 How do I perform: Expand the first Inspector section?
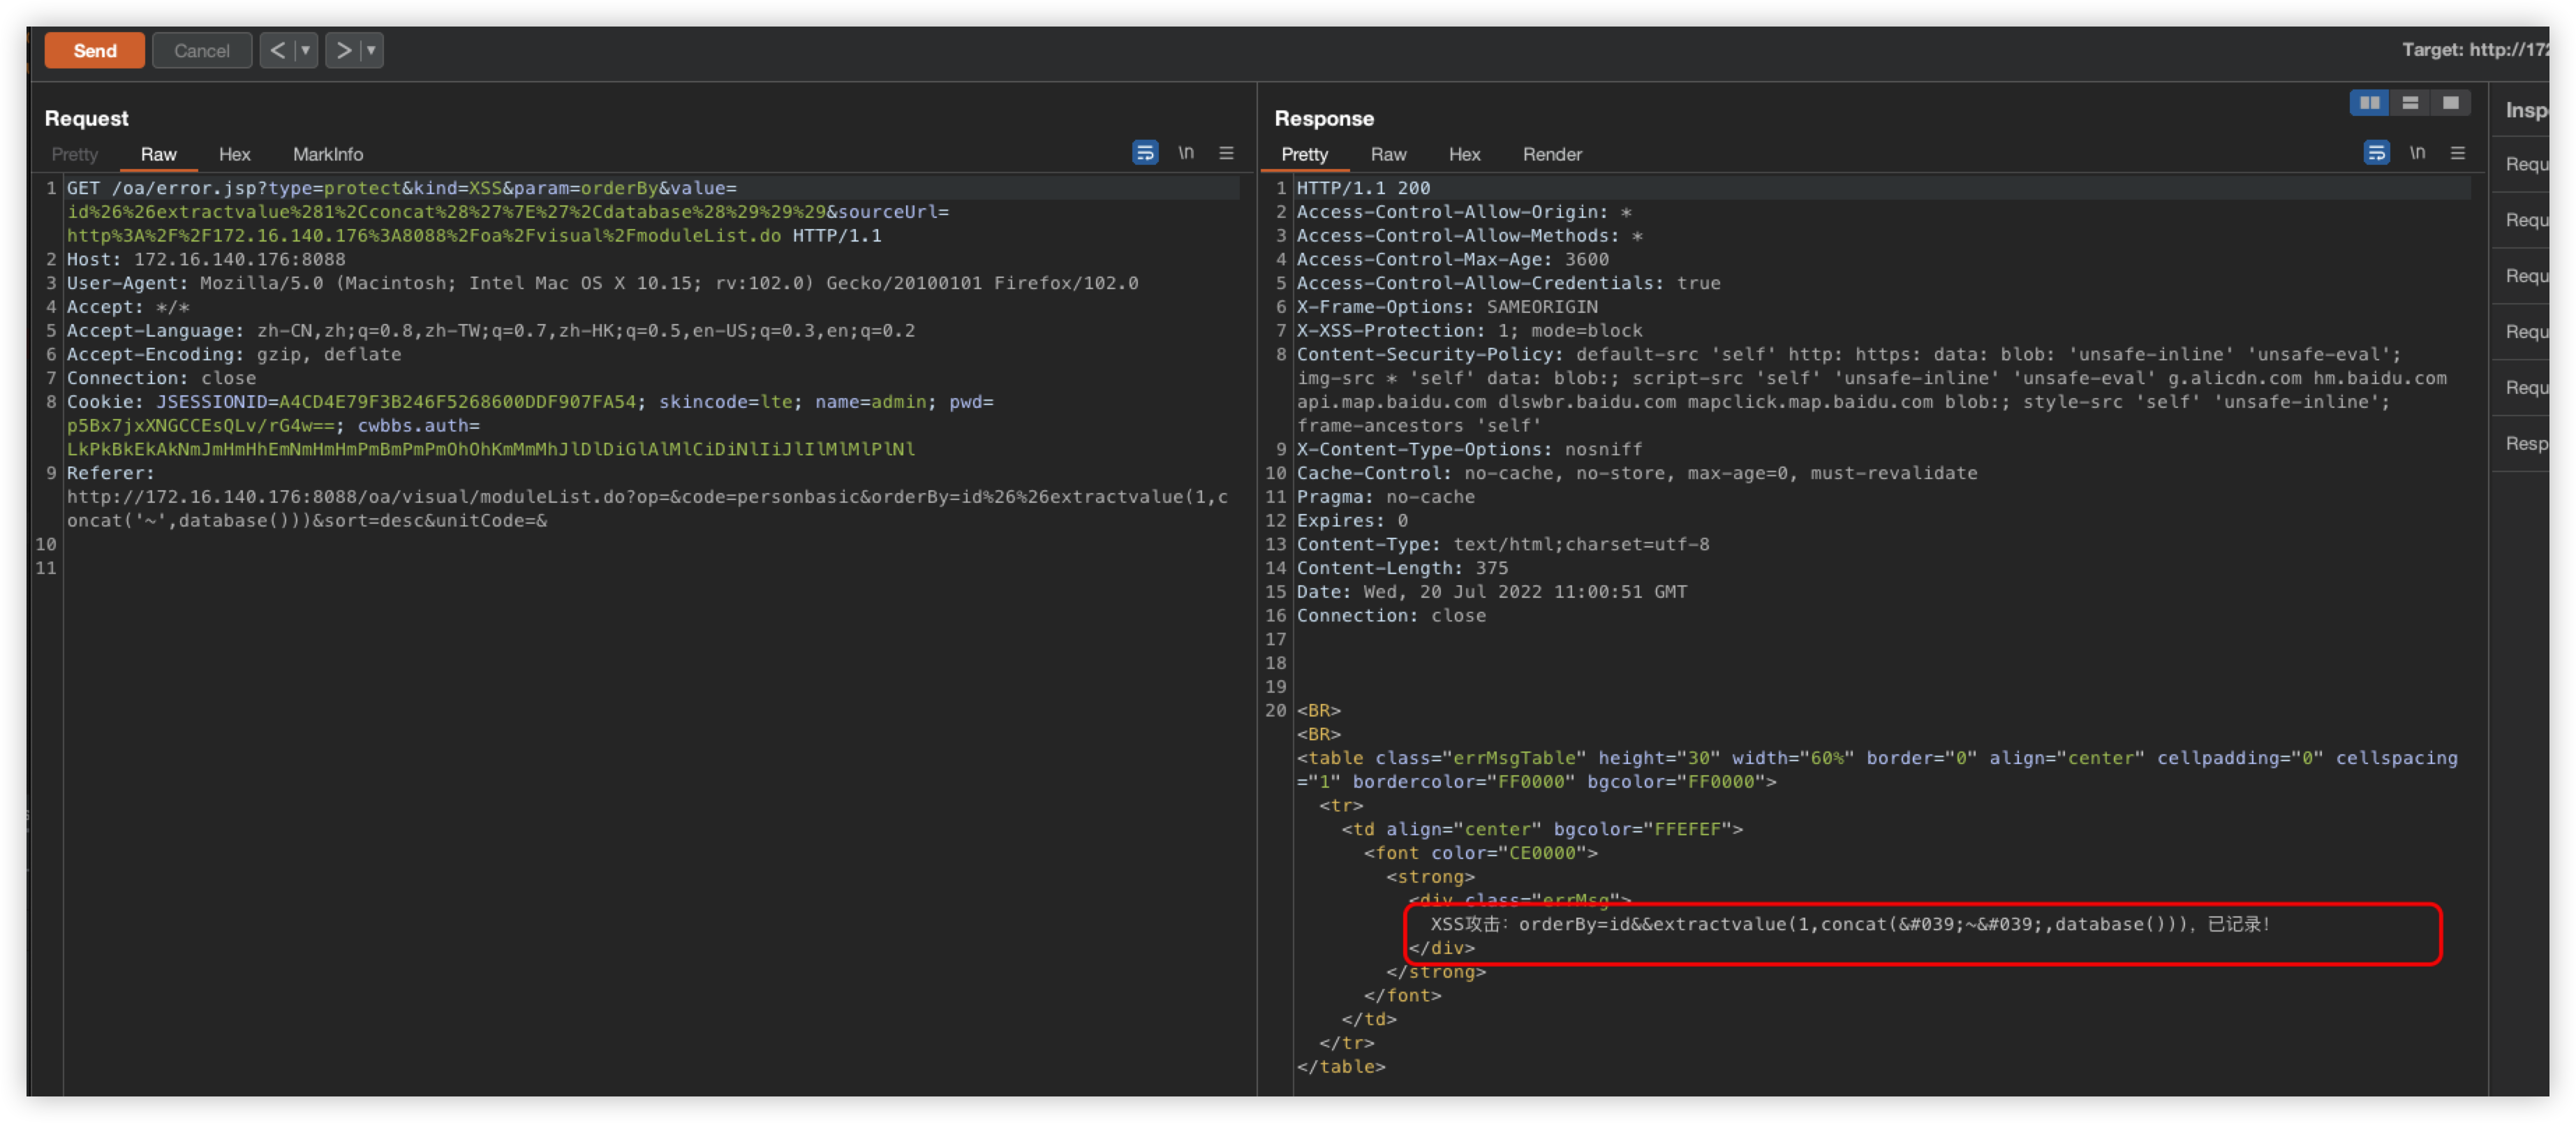pos(2527,164)
